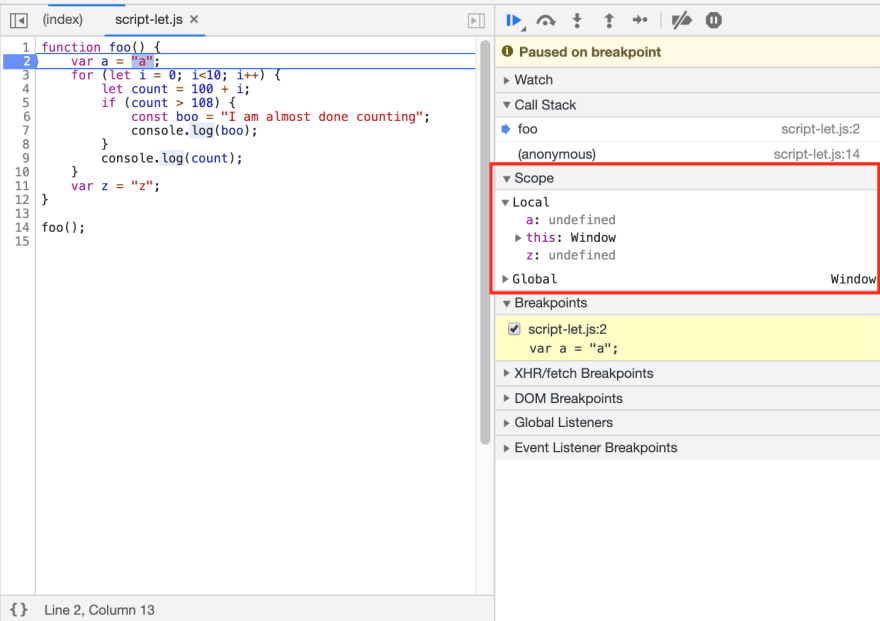Expand the Watch section
The image size is (880, 621).
click(688, 80)
